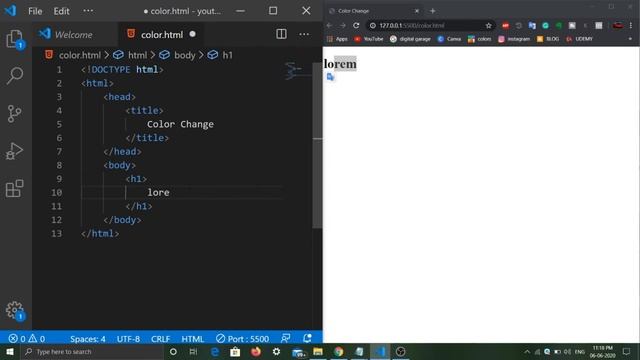Select the color.html editor tab

(161, 34)
